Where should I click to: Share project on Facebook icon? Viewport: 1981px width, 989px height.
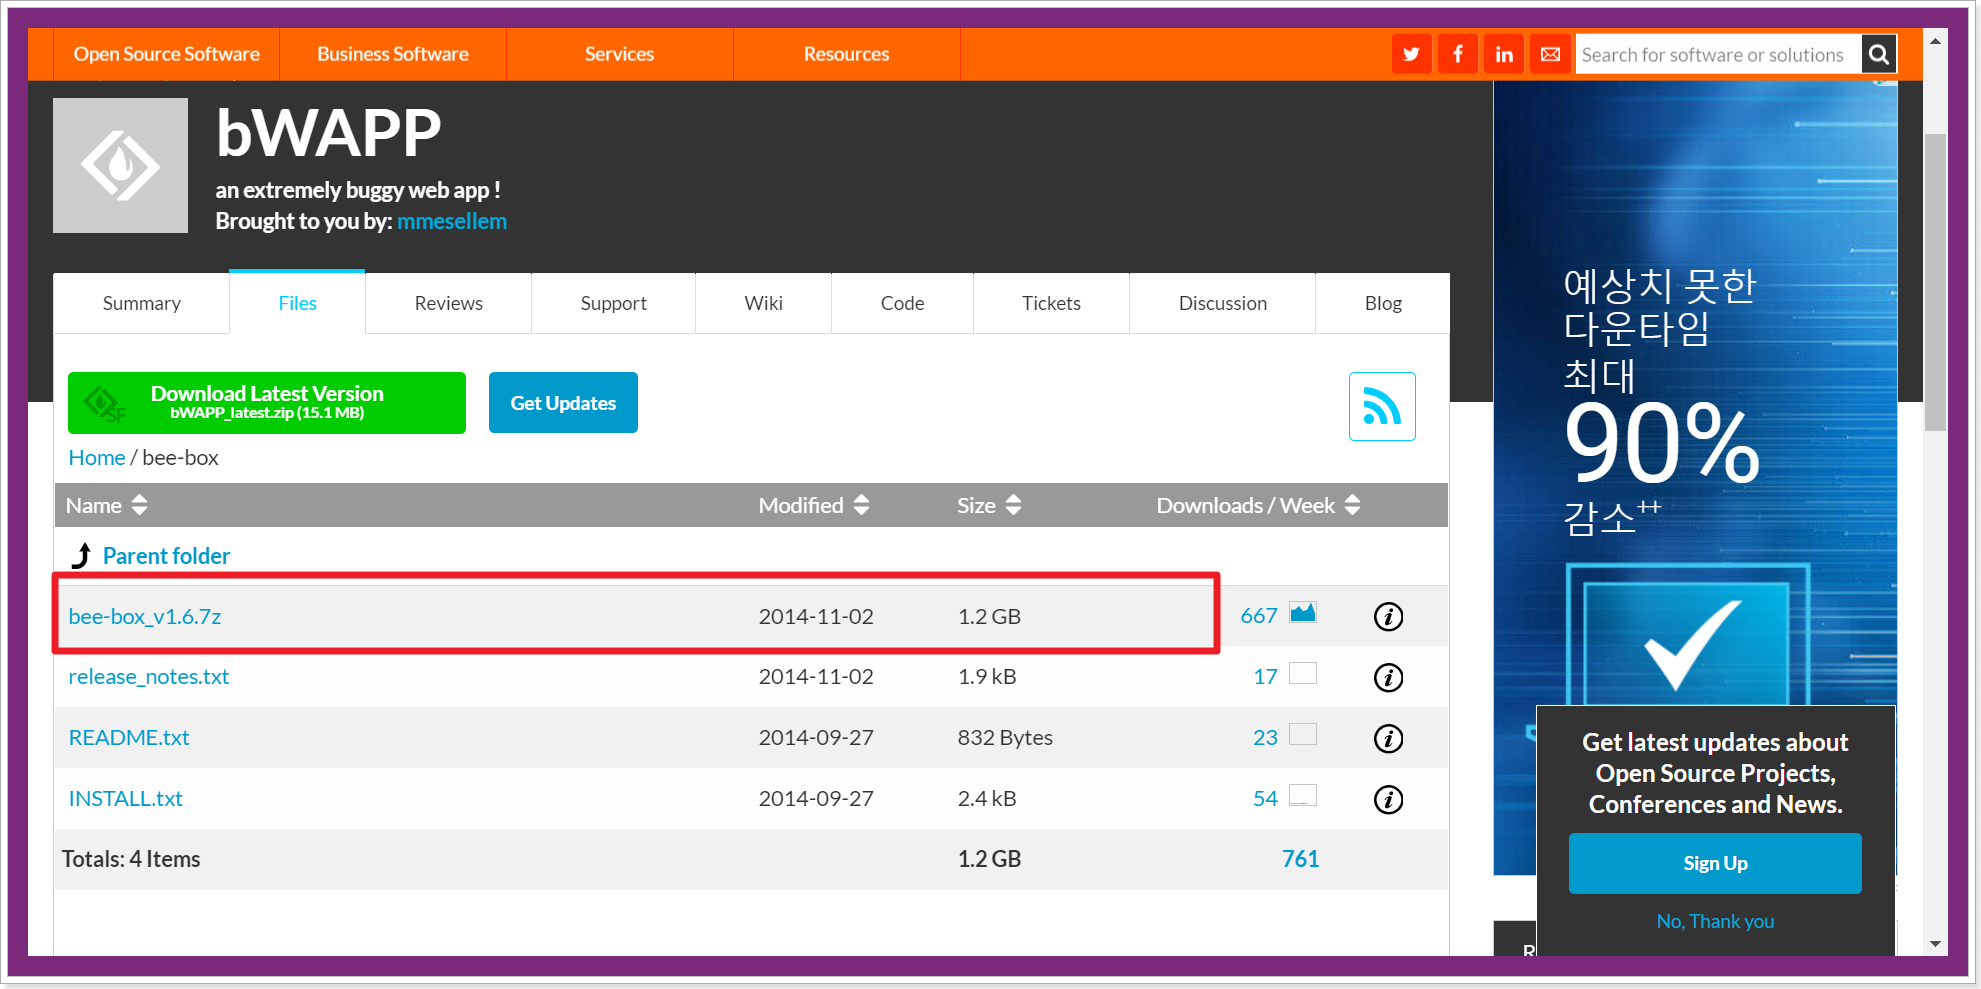pos(1458,54)
